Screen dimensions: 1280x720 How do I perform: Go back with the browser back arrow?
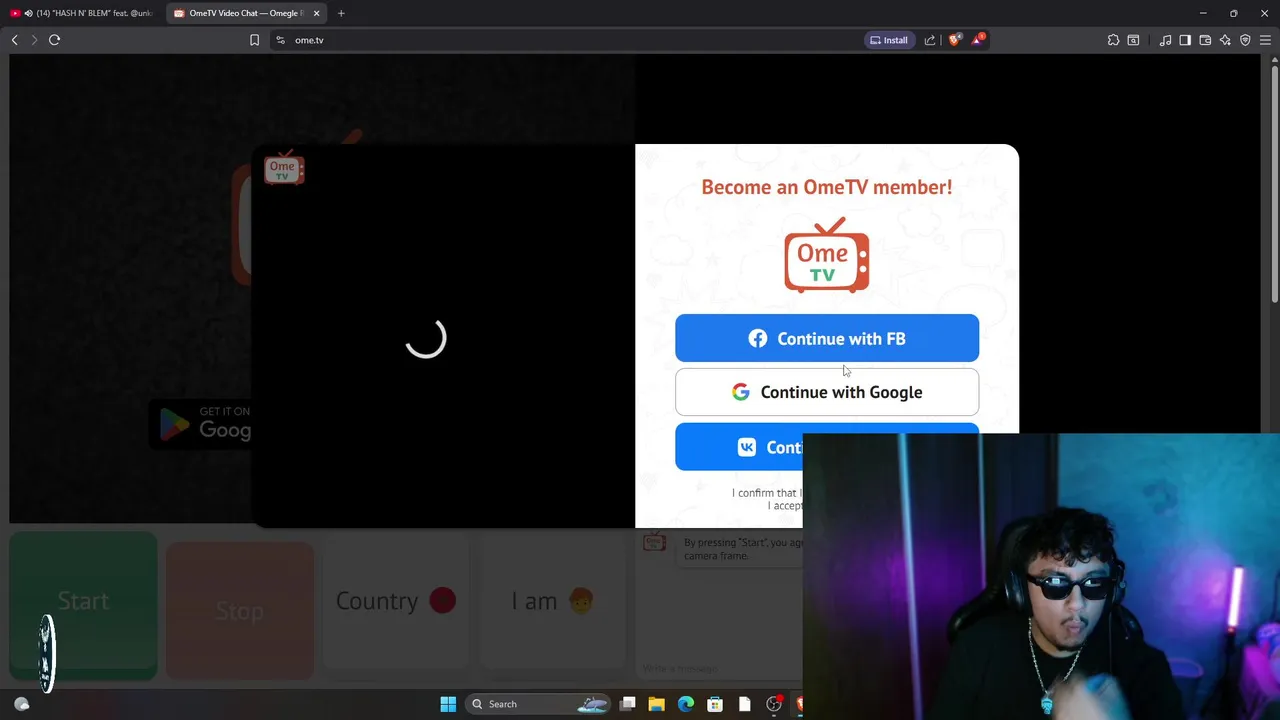(x=14, y=40)
